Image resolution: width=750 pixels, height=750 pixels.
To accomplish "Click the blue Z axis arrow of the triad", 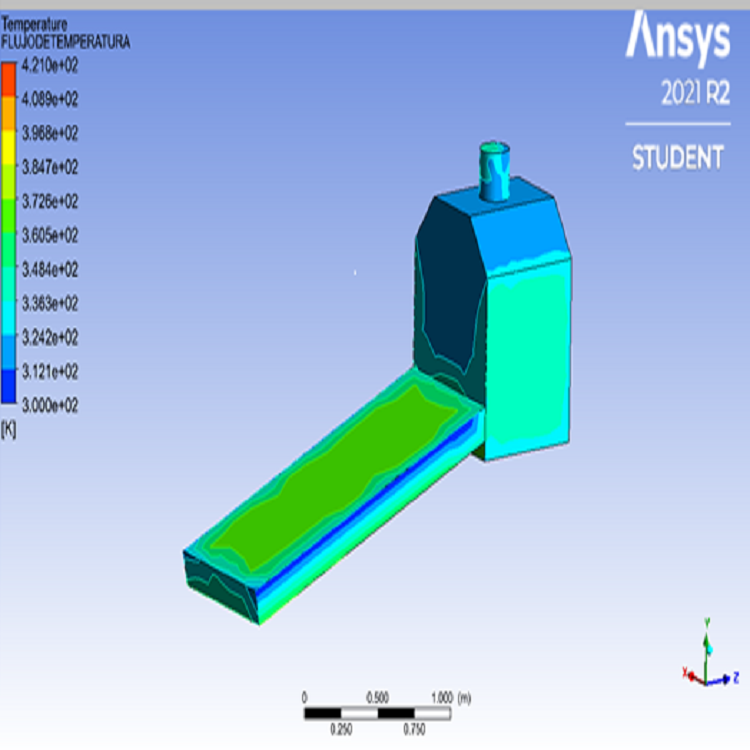I will 724,681.
